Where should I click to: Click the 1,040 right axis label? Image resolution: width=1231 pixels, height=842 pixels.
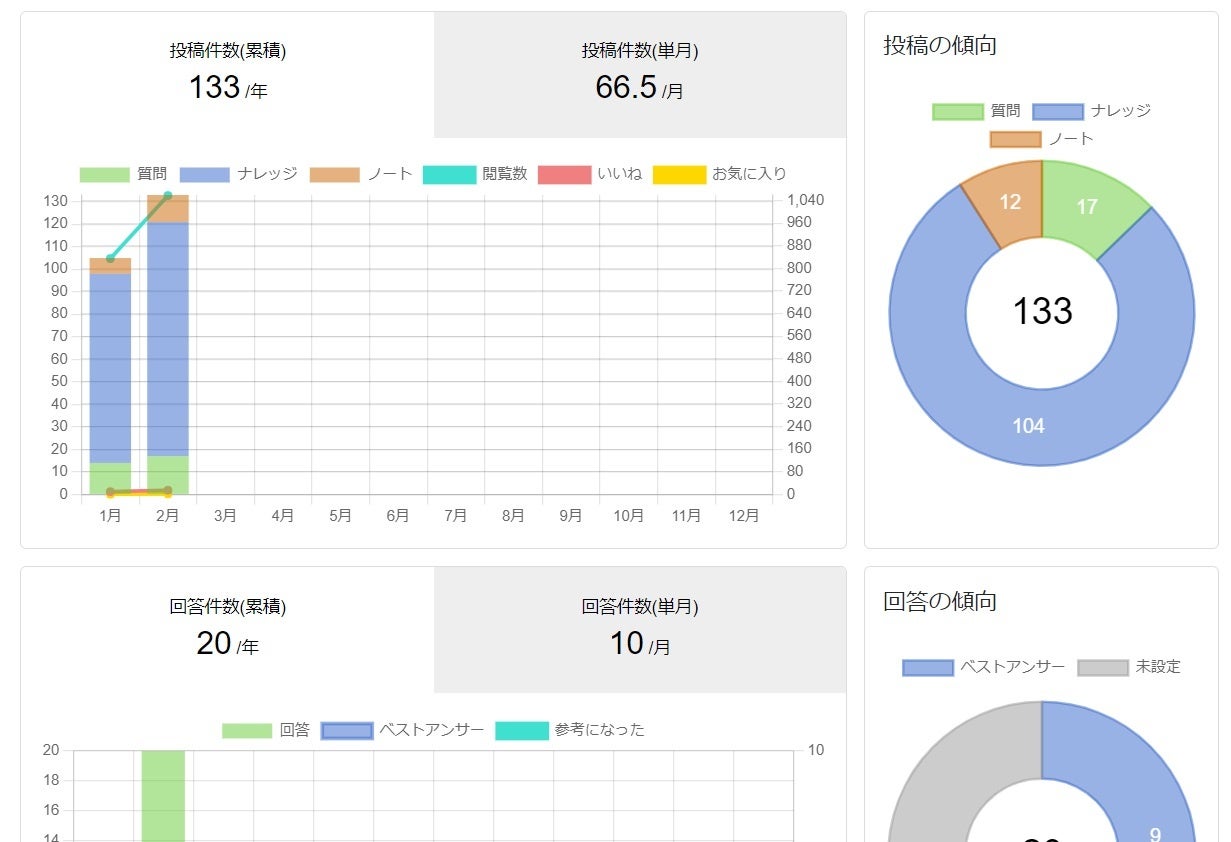(805, 200)
